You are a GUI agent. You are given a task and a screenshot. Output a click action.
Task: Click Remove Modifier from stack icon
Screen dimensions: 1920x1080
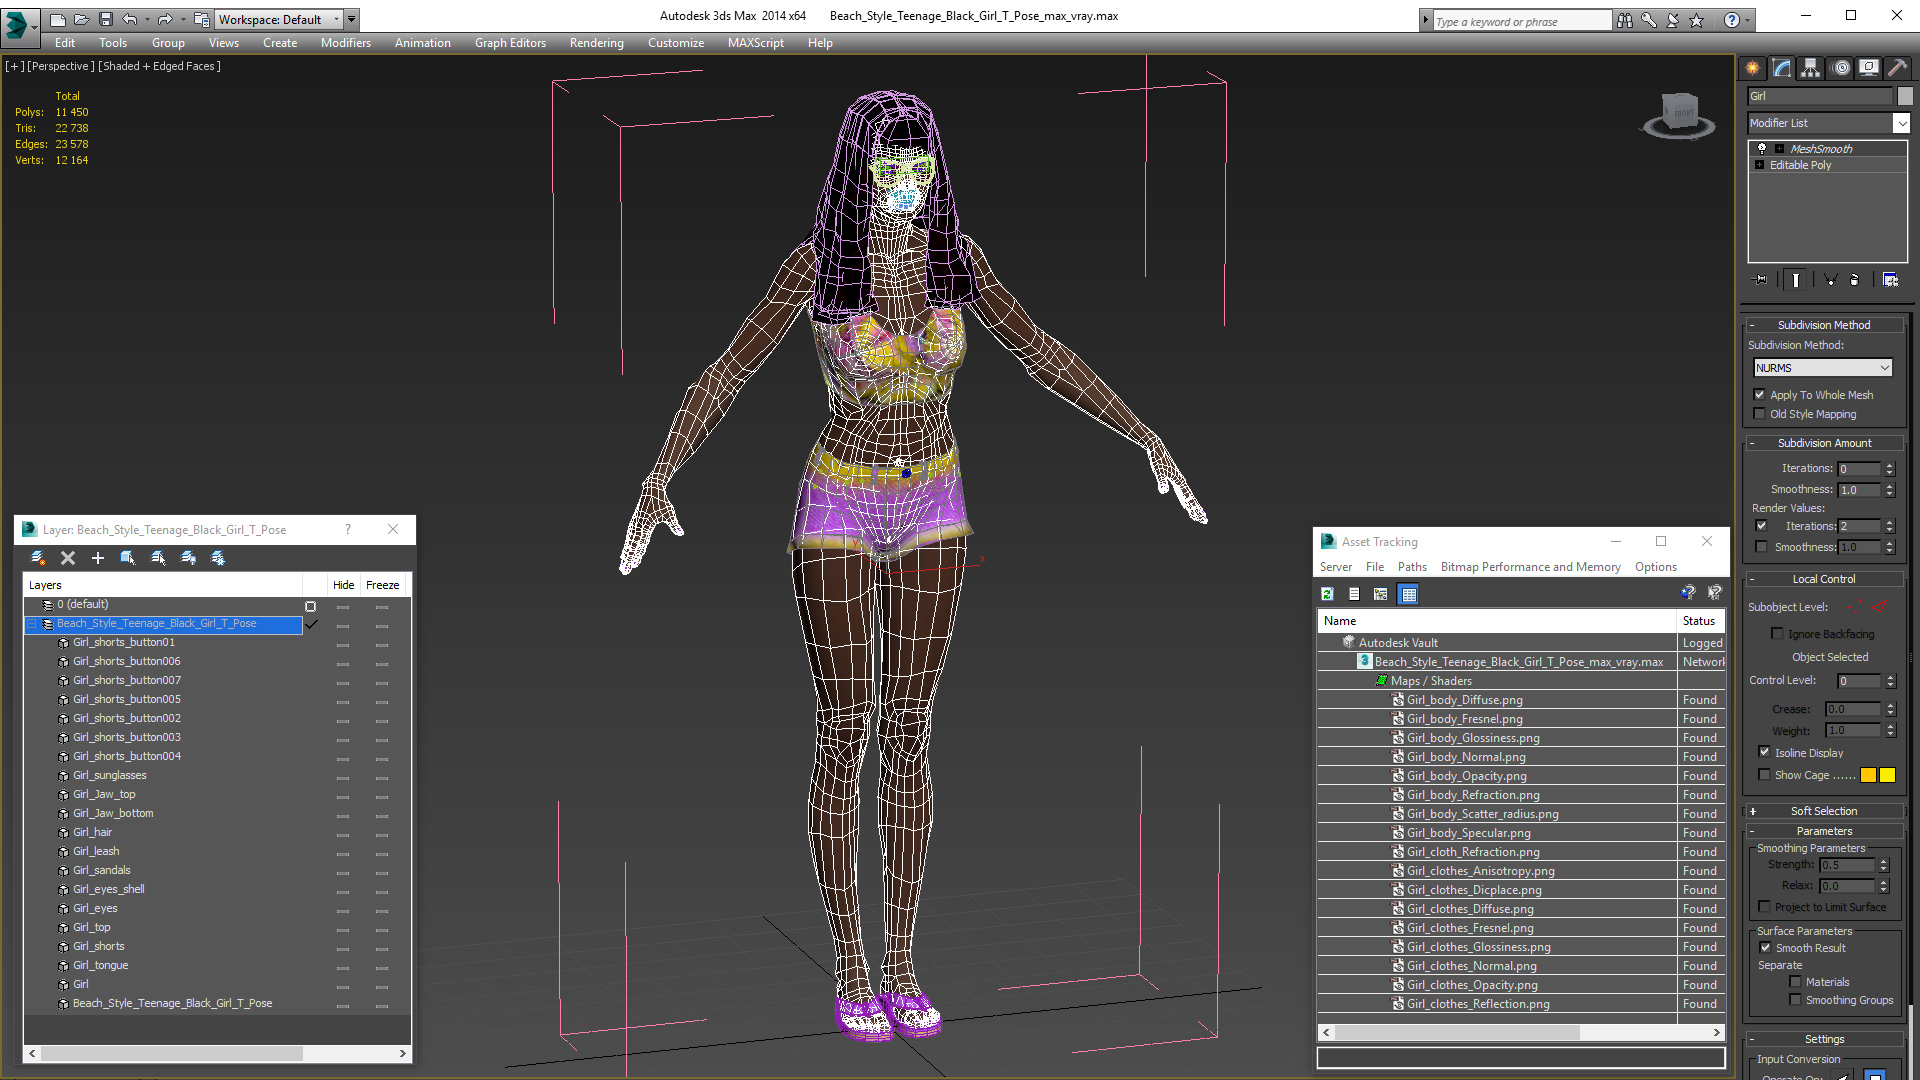(1855, 280)
